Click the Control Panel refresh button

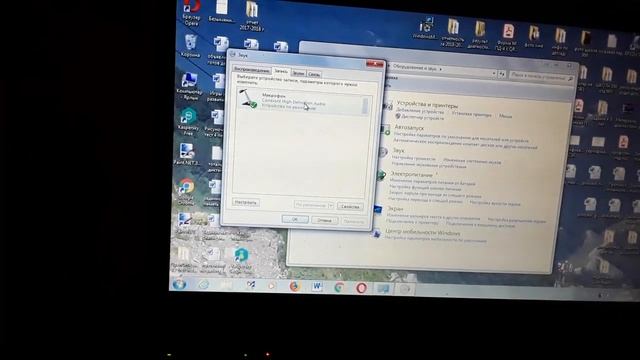pos(502,74)
